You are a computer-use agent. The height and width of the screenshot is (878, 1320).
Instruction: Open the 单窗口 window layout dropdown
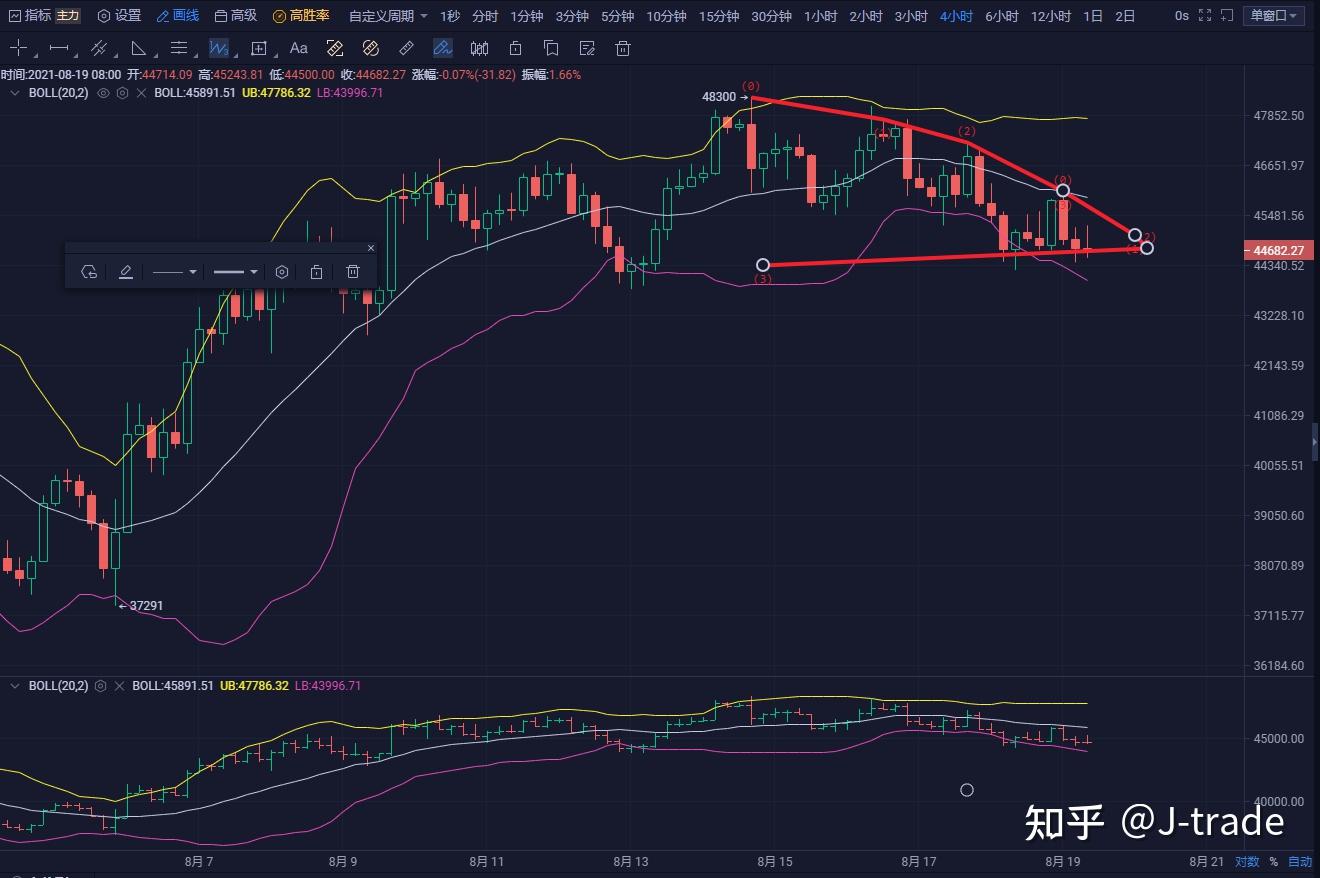[x=1274, y=16]
